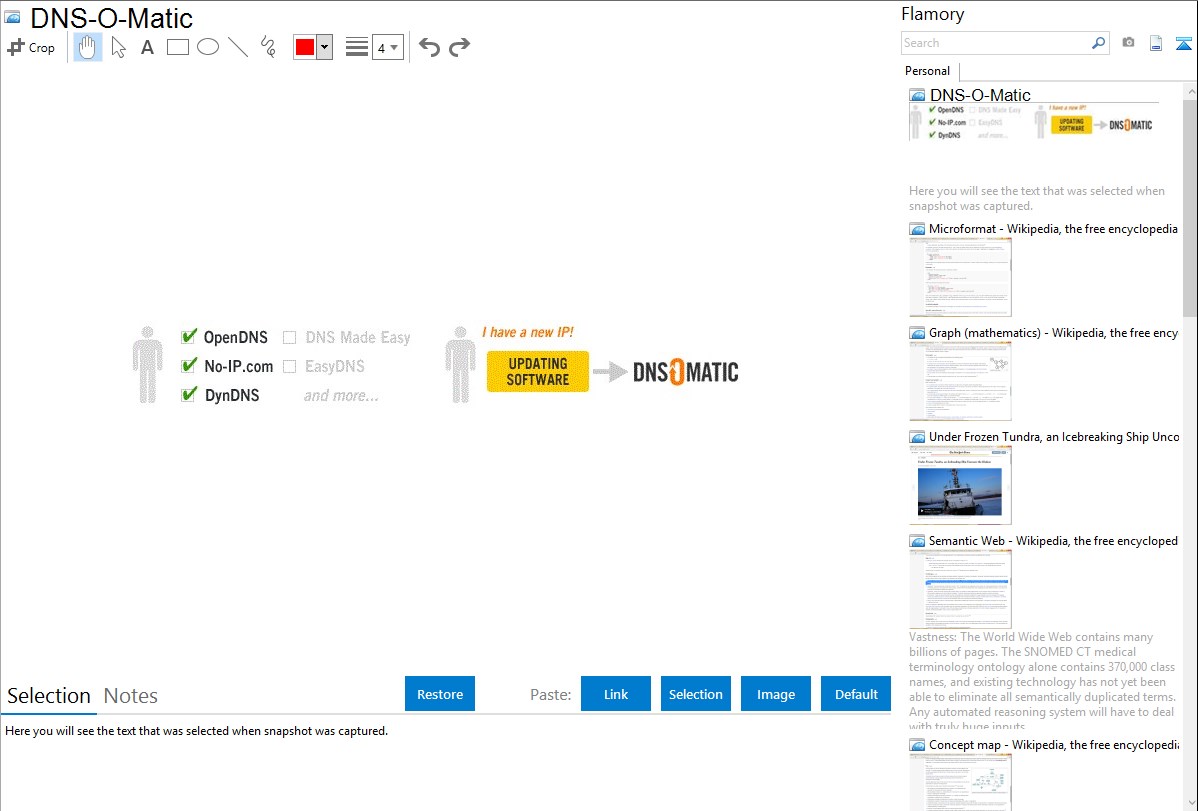The height and width of the screenshot is (811, 1198).
Task: Click the blue collapse panel icon
Action: click(1183, 43)
